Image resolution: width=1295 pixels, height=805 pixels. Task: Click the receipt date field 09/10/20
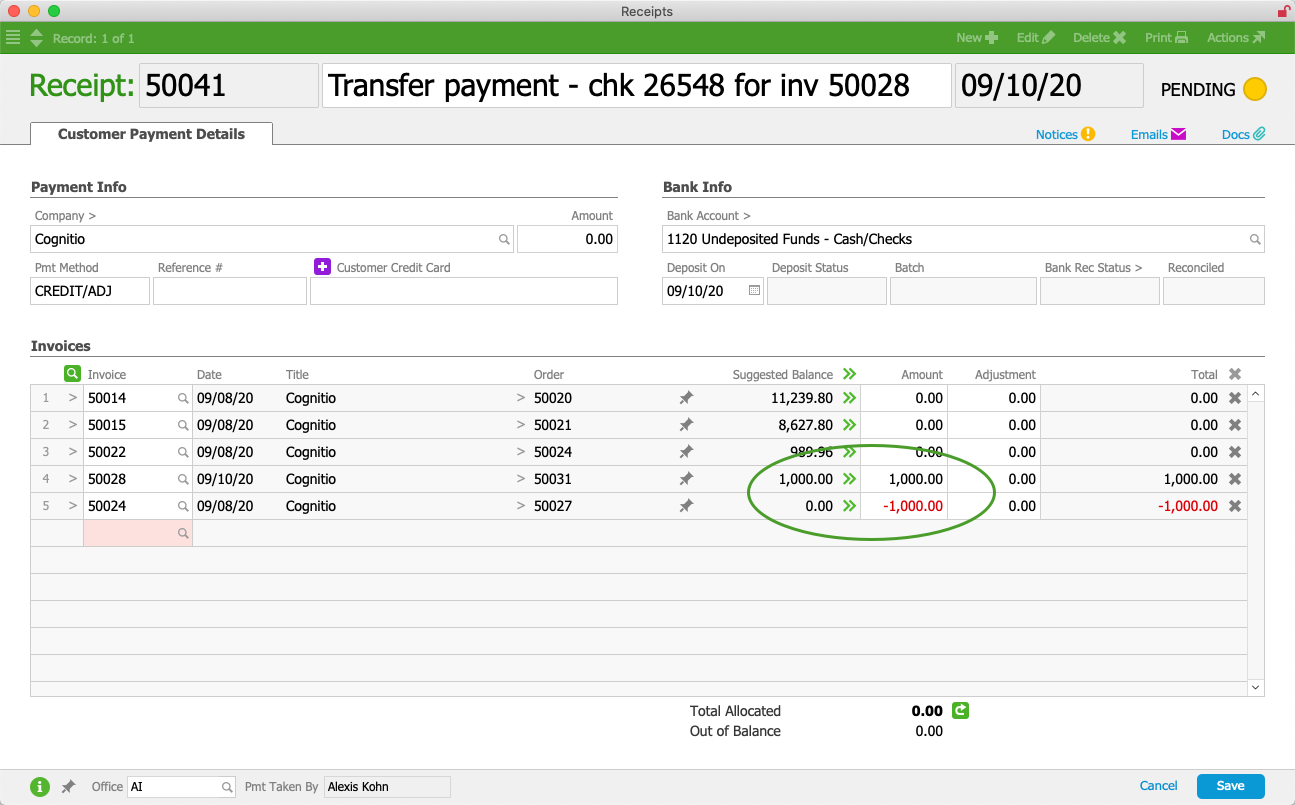coord(1049,86)
